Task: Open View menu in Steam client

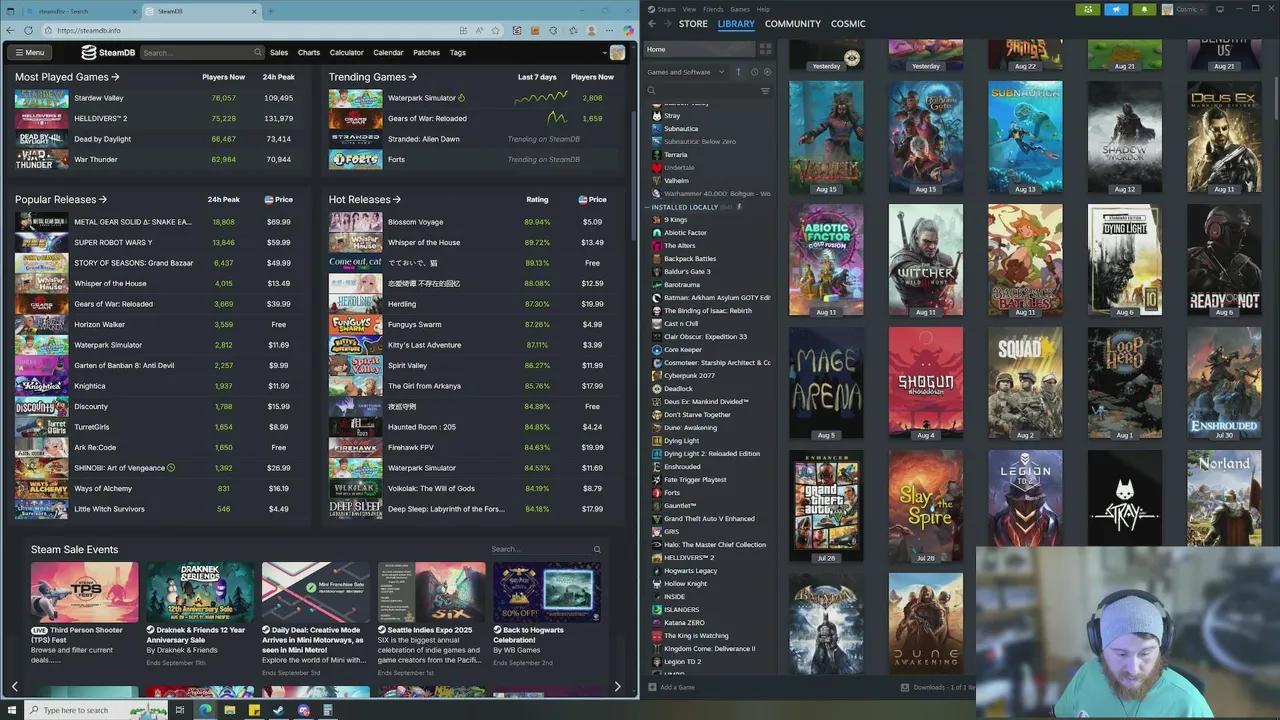Action: tap(689, 9)
